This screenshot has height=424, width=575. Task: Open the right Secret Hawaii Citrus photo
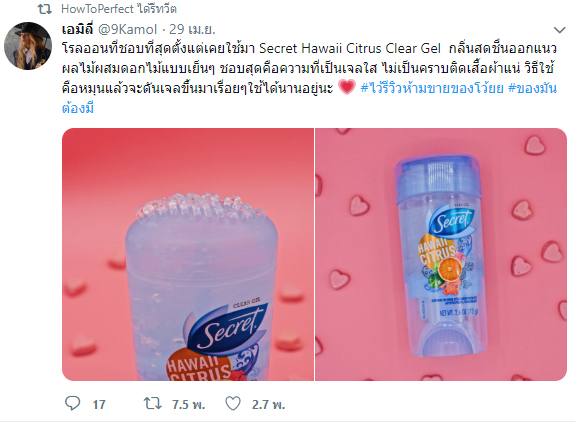(441, 254)
